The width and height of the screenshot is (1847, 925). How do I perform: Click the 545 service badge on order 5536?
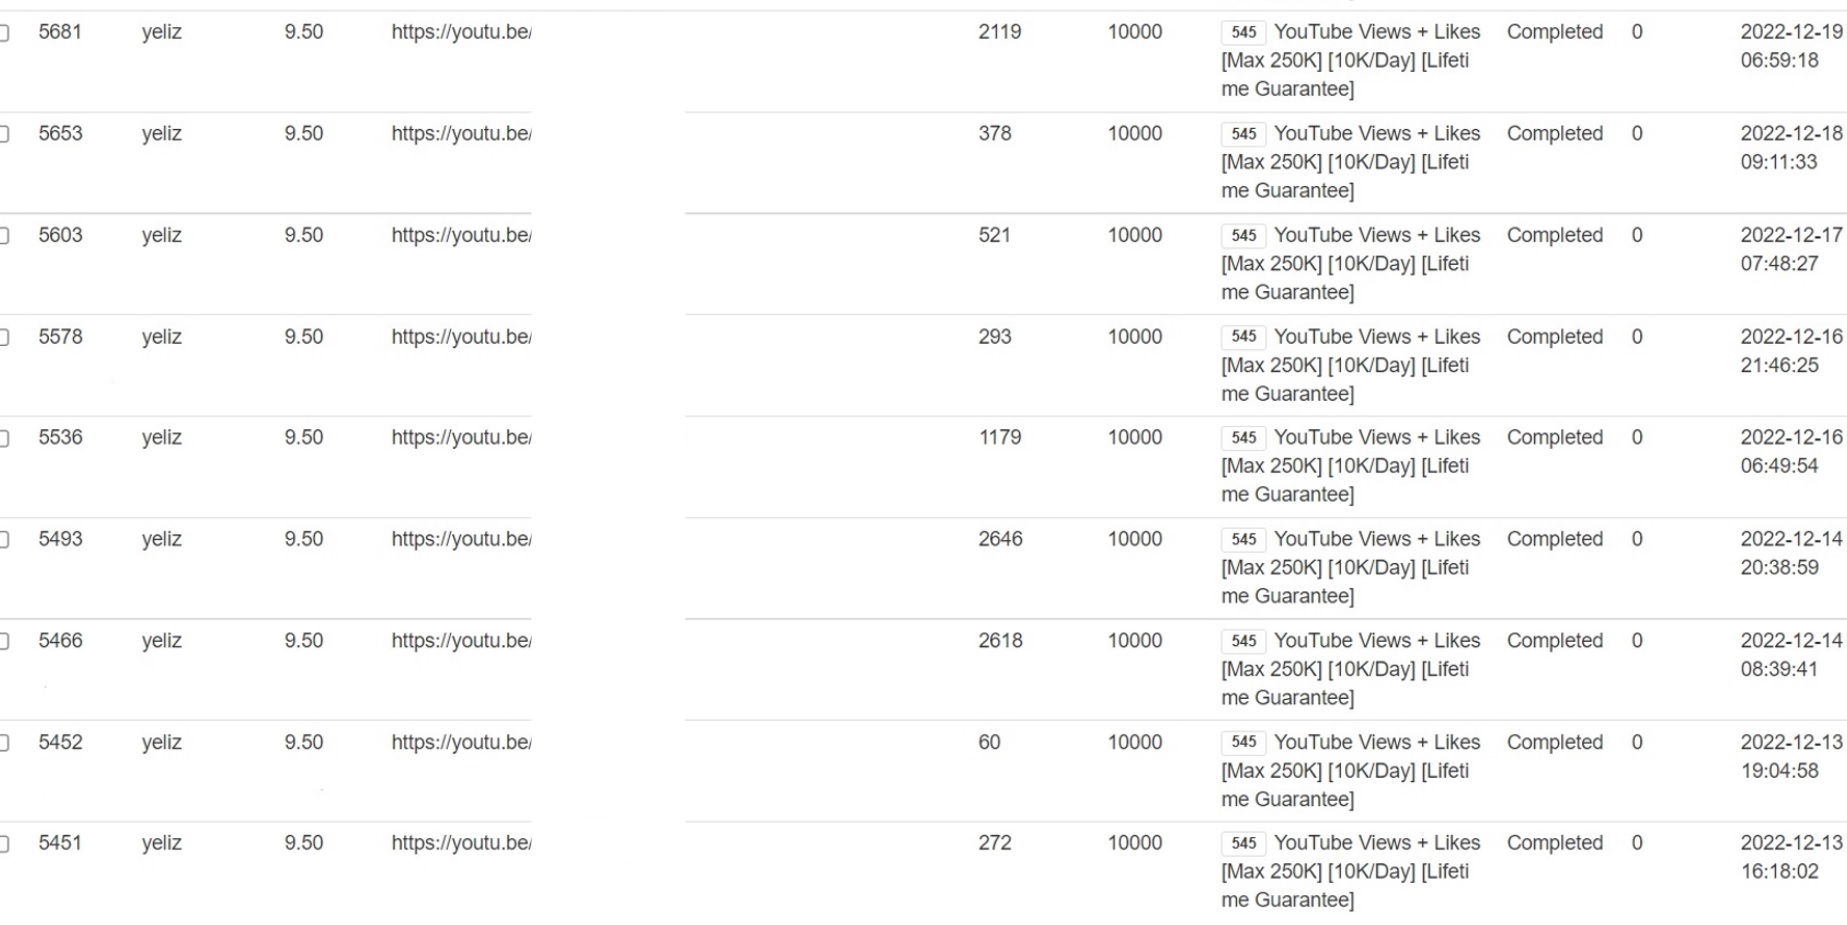click(1243, 438)
